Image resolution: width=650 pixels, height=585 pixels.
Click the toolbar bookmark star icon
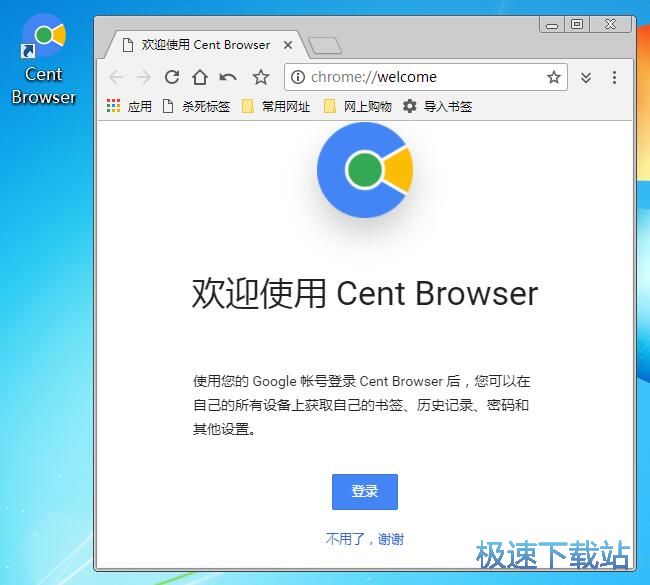tap(261, 77)
